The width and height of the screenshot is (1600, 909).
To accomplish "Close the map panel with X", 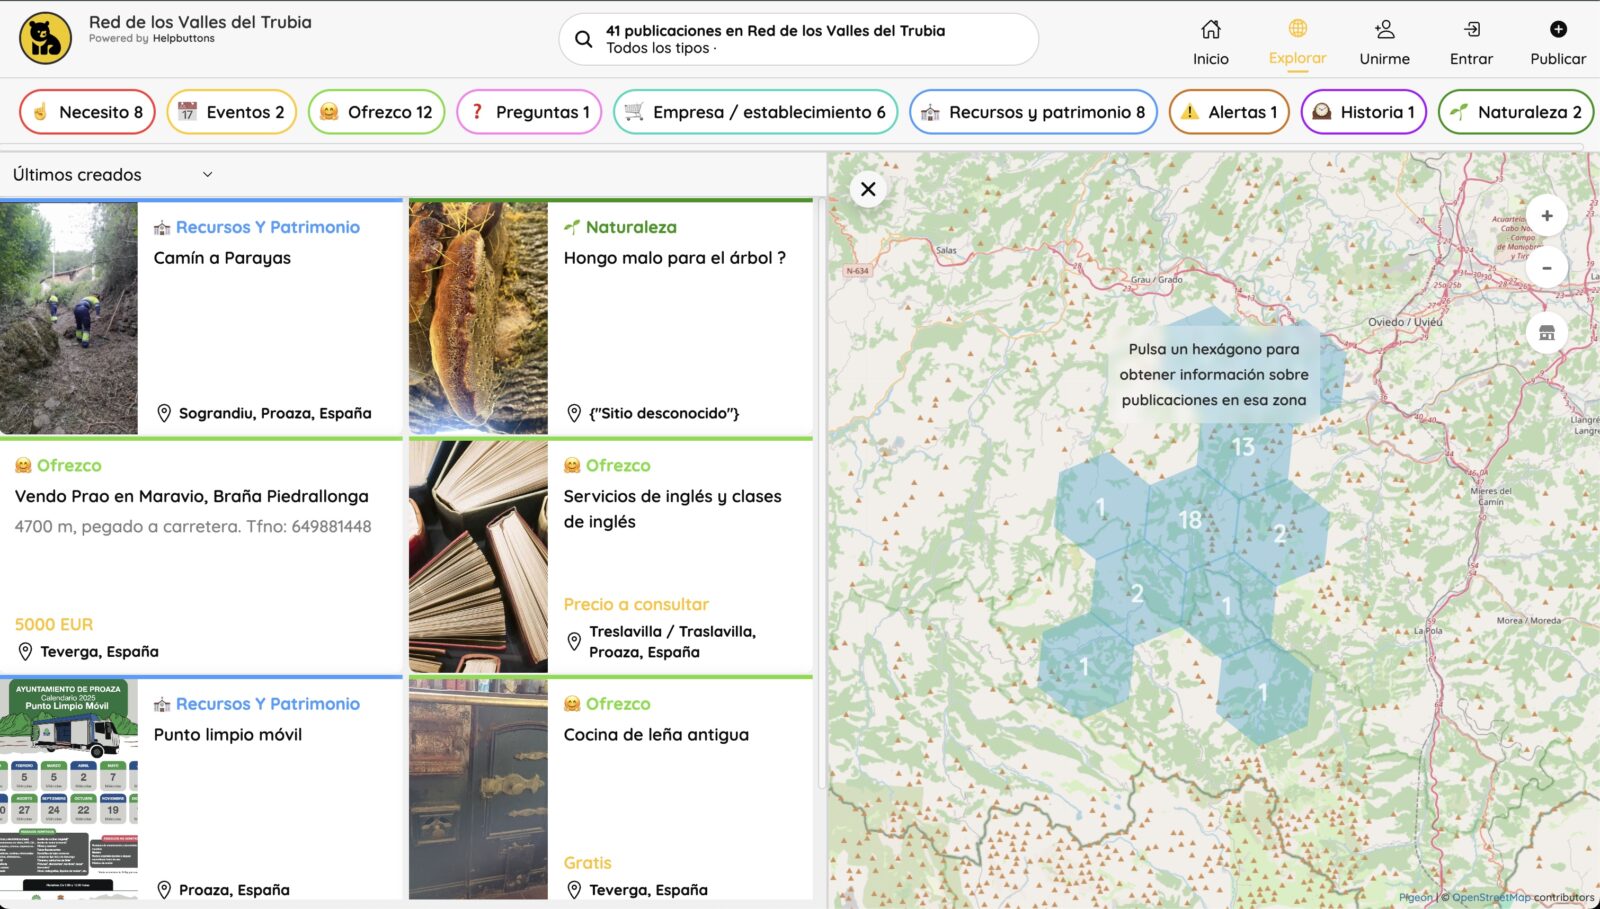I will coord(868,189).
